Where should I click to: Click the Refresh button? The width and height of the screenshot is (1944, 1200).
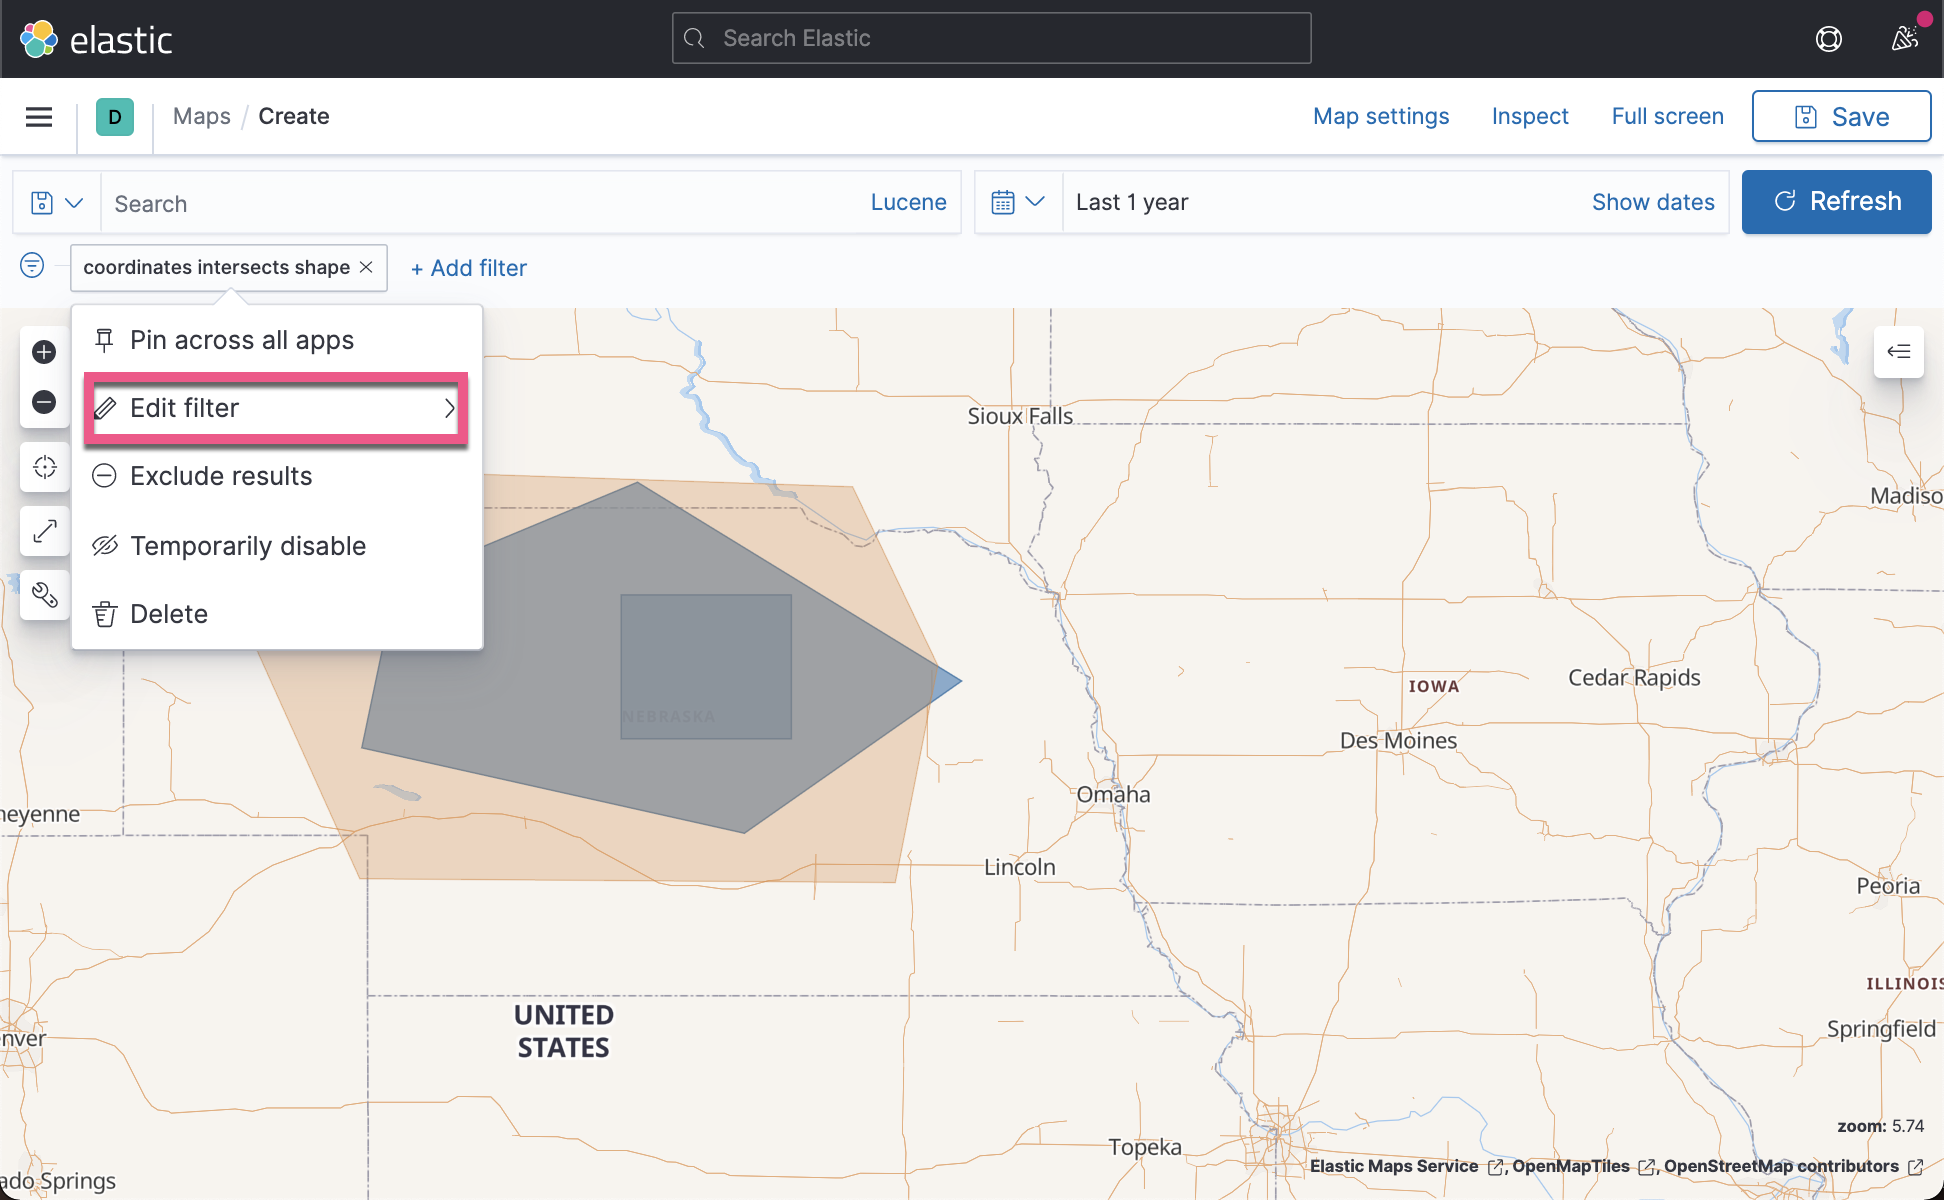1836,201
